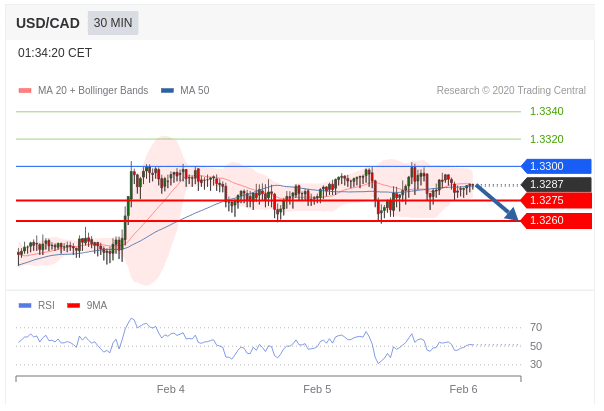Click the red 1.3275 support price tag

[556, 201]
